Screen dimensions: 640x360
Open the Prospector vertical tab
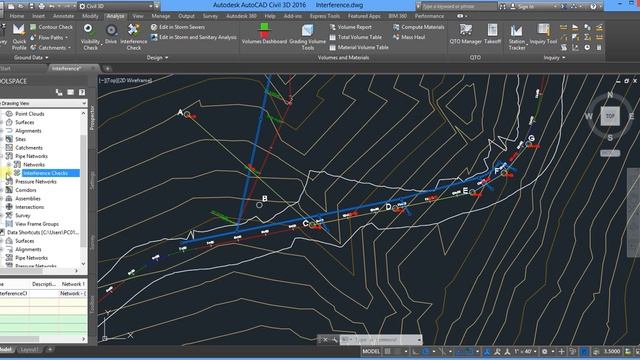pyautogui.click(x=92, y=118)
